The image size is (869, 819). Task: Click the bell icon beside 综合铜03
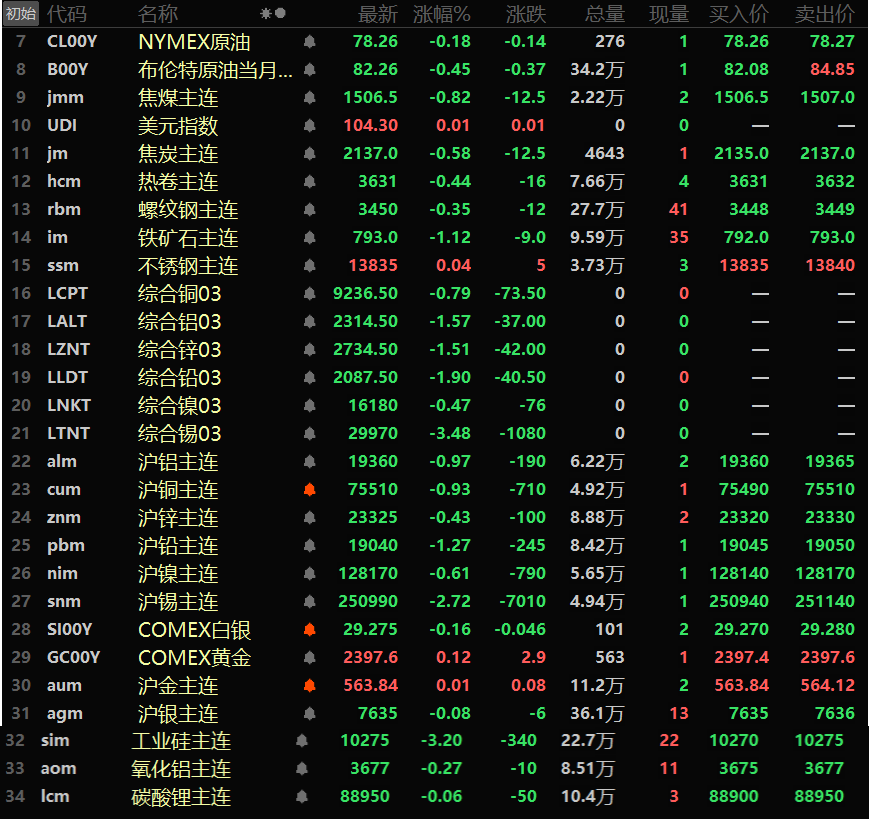(309, 294)
